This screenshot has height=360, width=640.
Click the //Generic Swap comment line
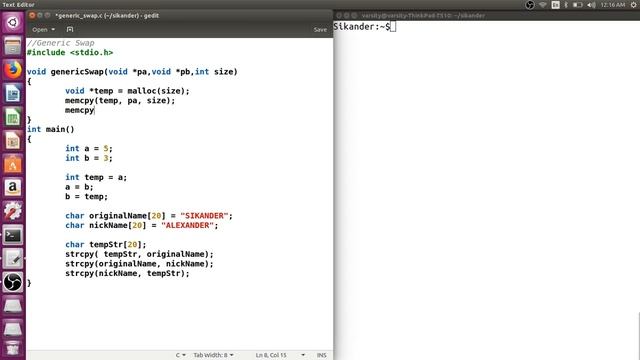pyautogui.click(x=60, y=43)
